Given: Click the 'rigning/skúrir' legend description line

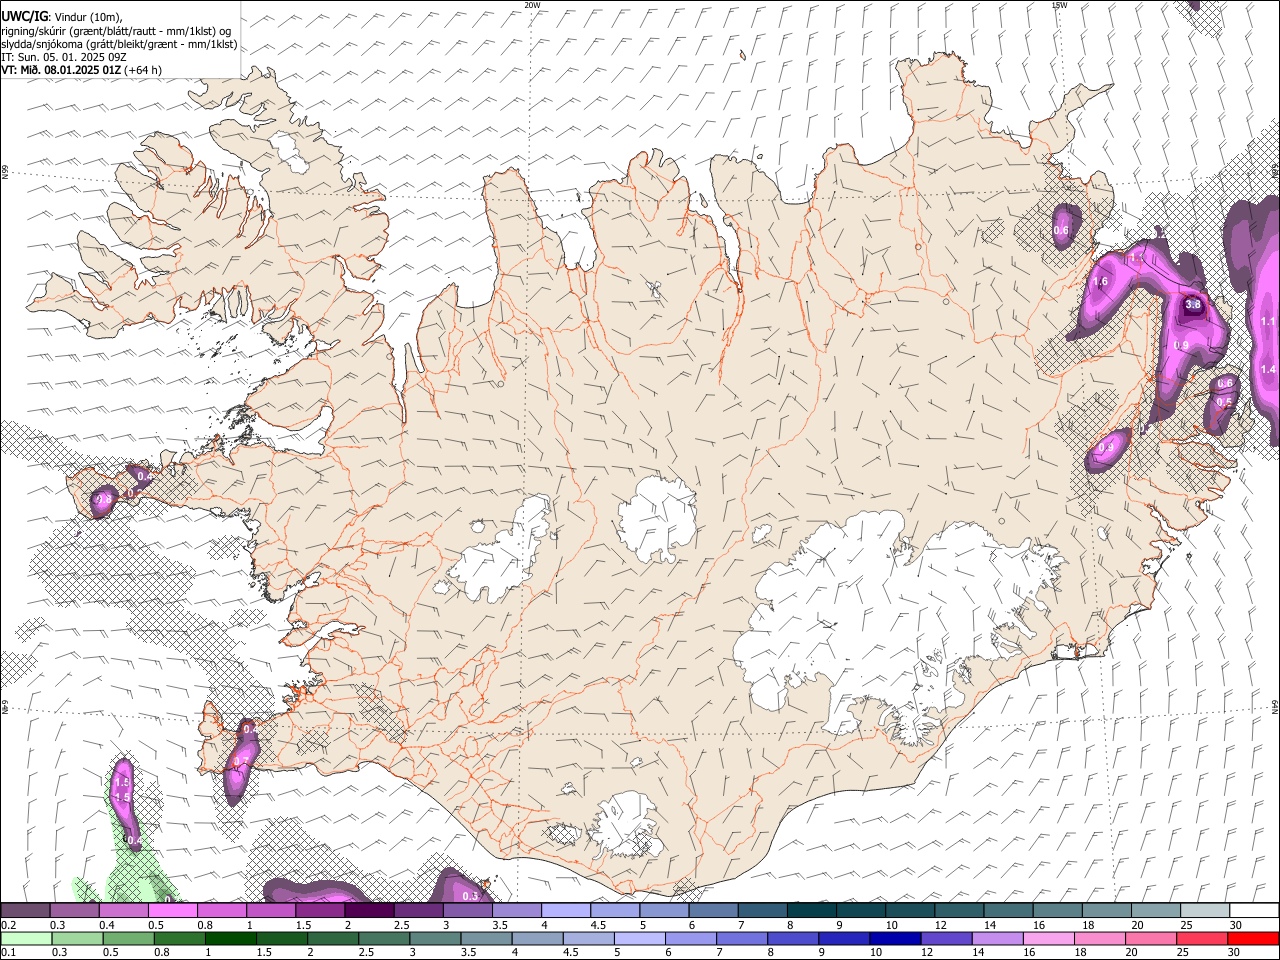Looking at the screenshot, I should coord(116,31).
